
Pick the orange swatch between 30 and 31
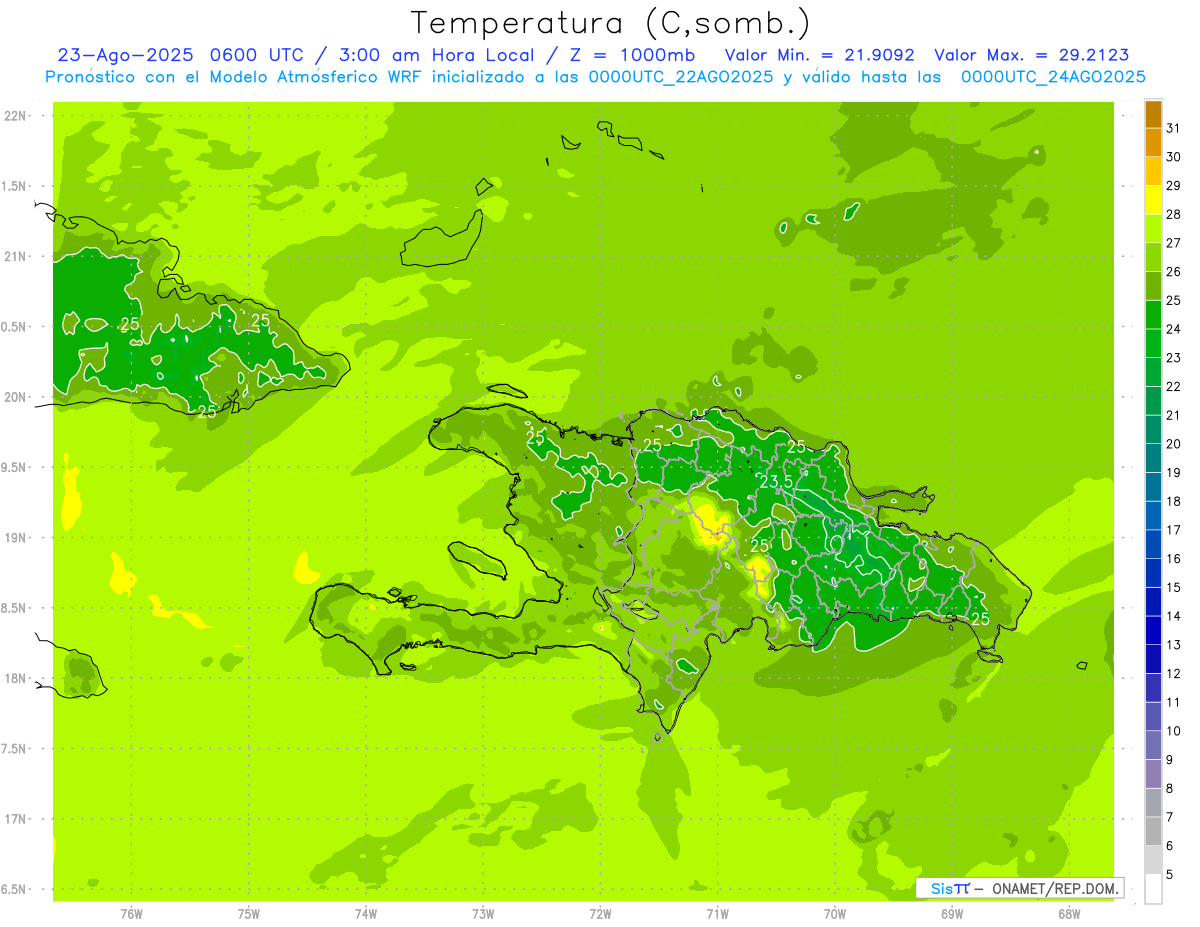click(x=1153, y=143)
